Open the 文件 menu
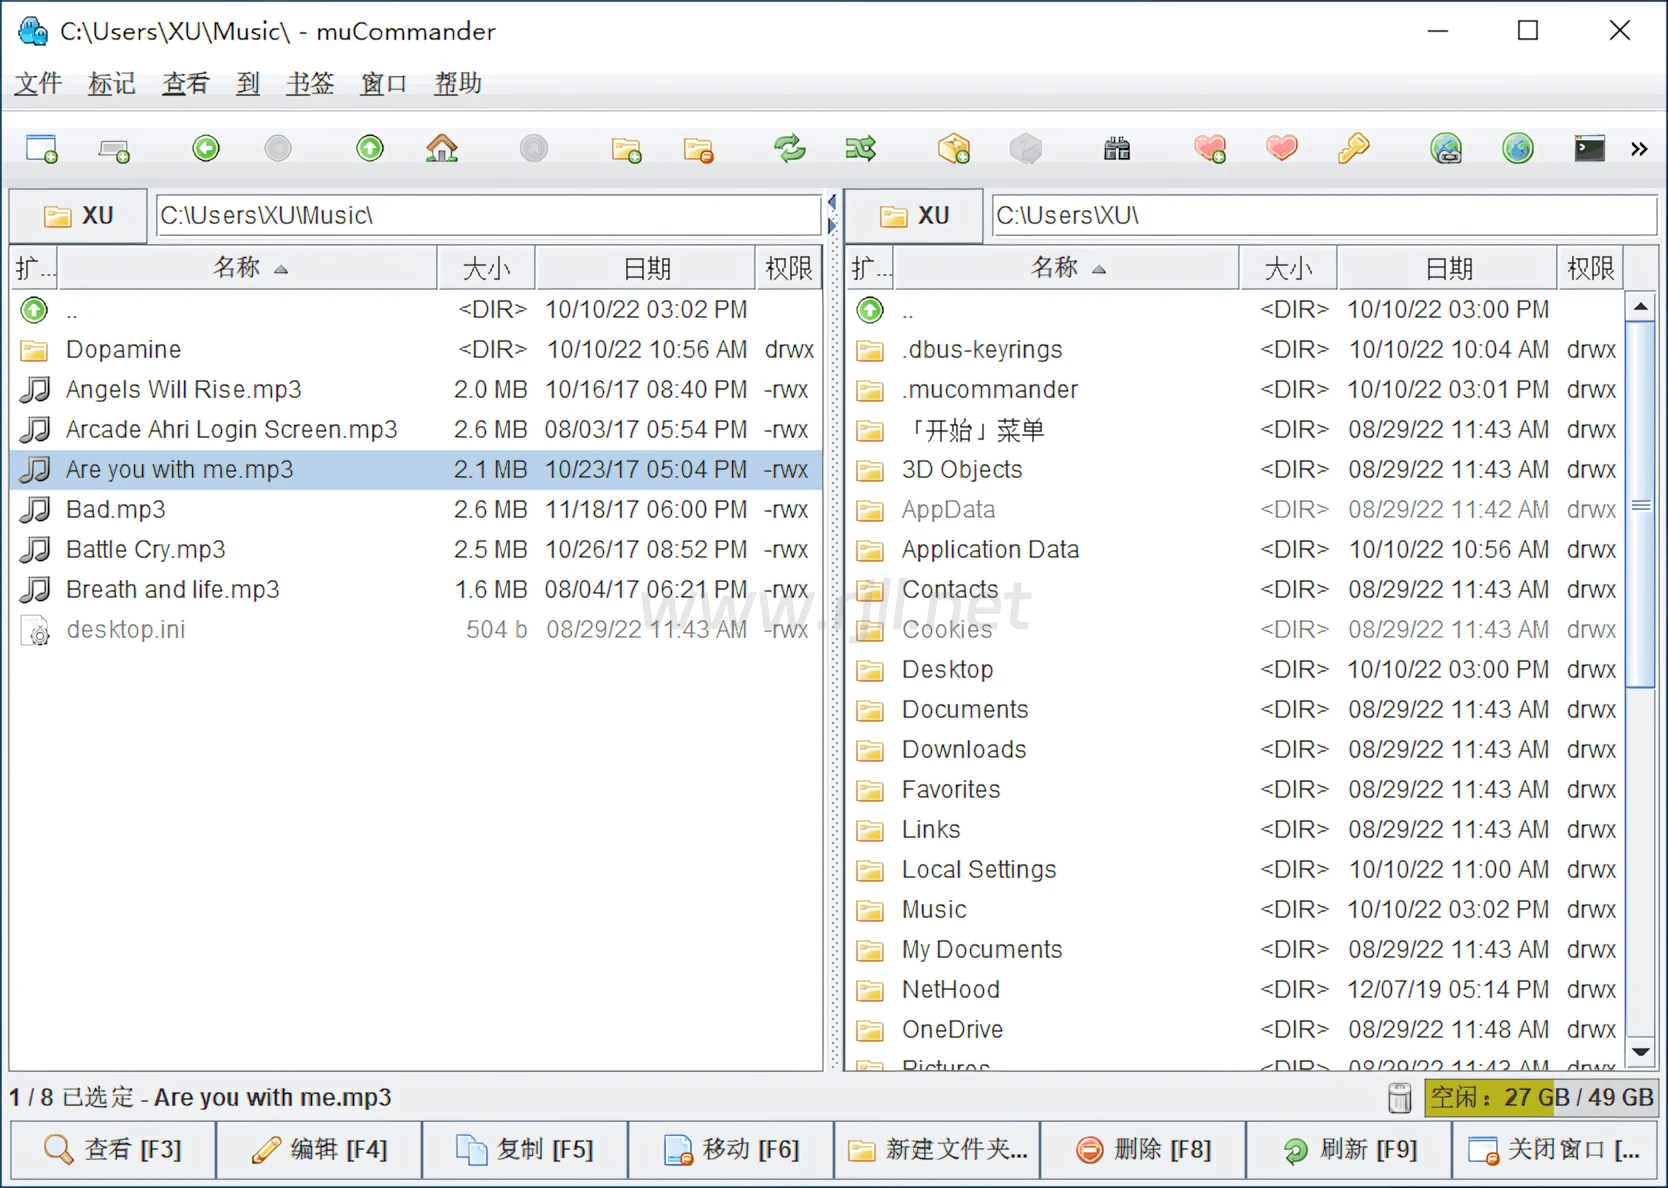 point(38,84)
